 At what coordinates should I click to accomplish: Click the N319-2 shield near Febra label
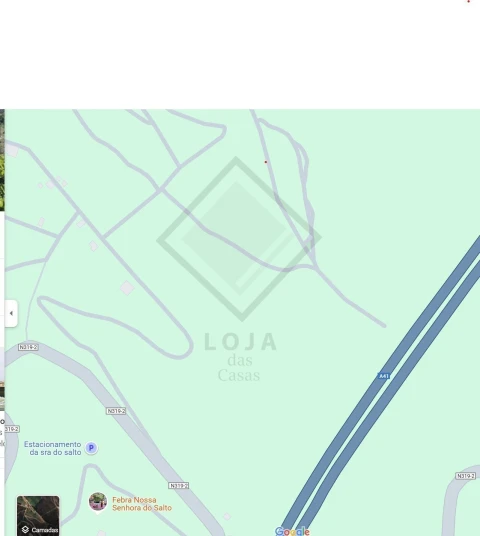pyautogui.click(x=178, y=485)
